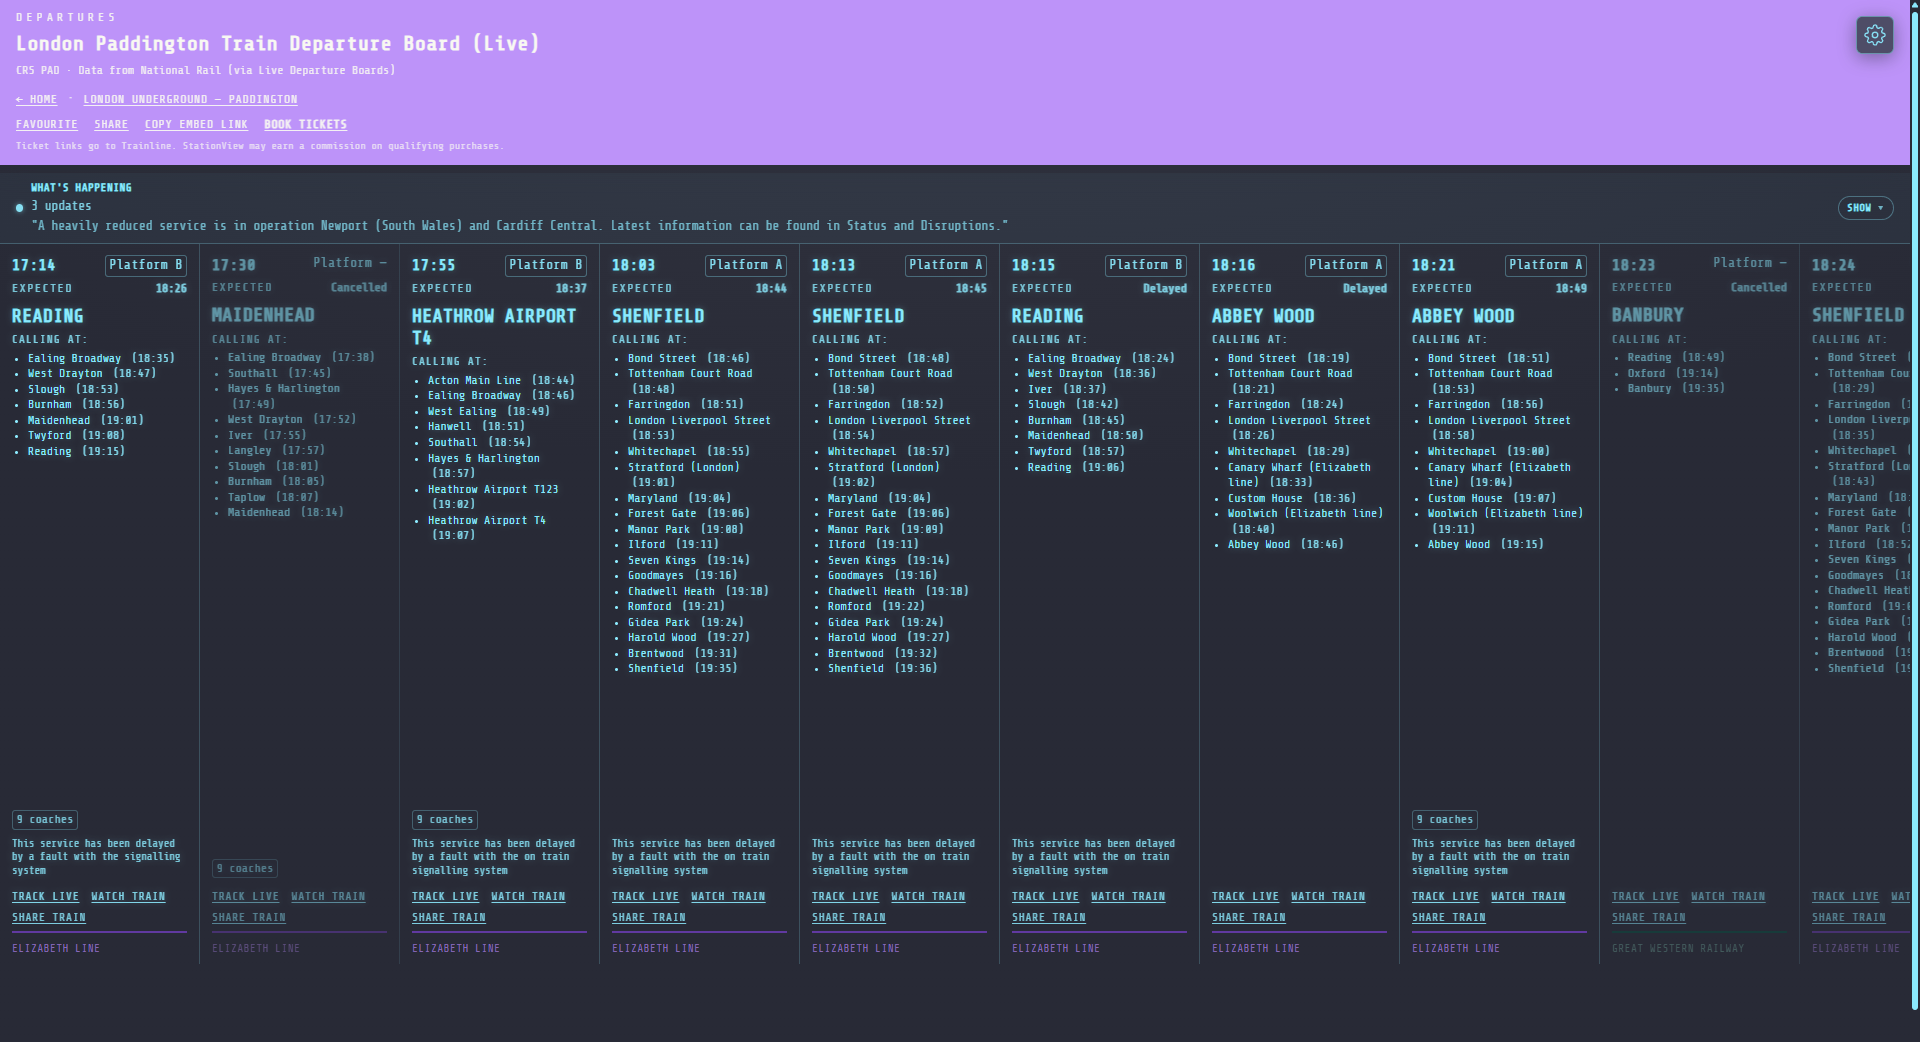Share train for the 18:16 Abbey Wood service
The height and width of the screenshot is (1042, 1920).
pyautogui.click(x=1249, y=917)
